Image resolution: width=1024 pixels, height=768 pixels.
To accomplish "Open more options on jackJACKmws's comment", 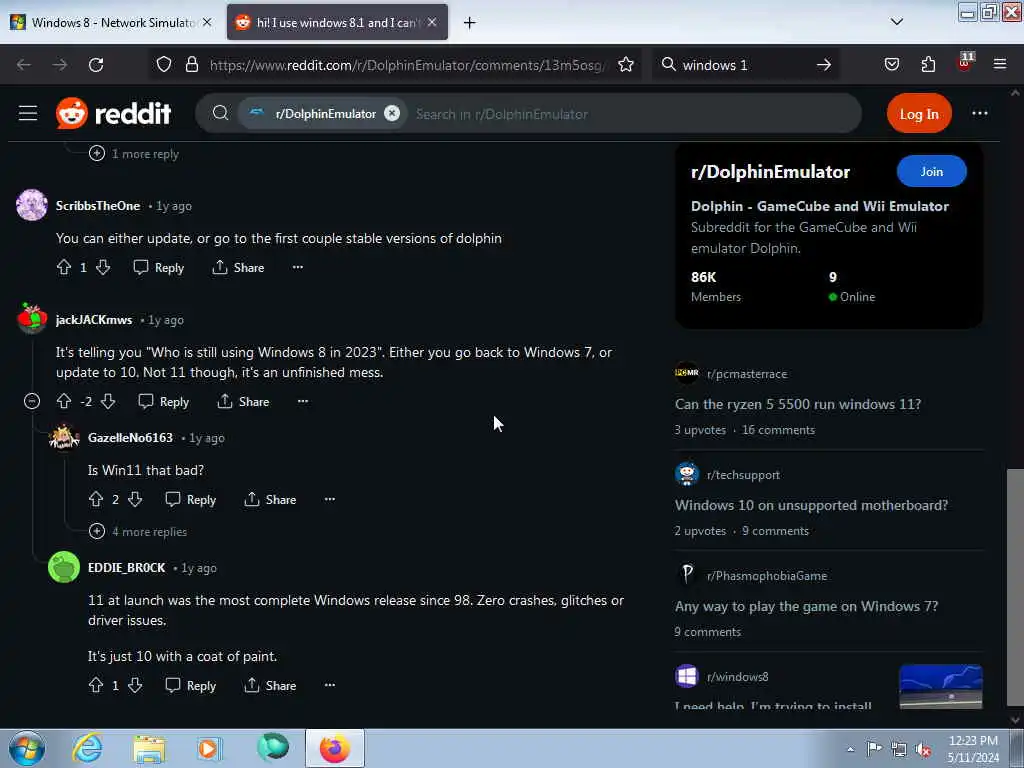I will point(303,401).
